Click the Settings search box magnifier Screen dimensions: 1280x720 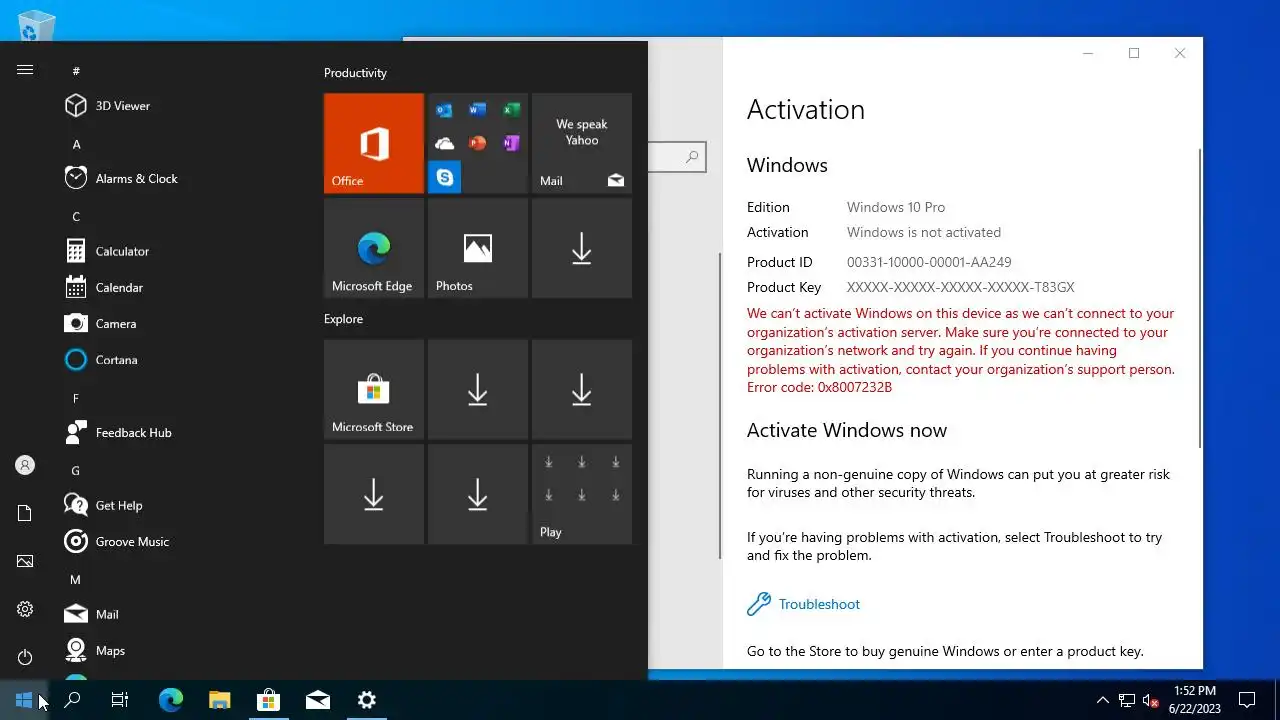point(691,157)
